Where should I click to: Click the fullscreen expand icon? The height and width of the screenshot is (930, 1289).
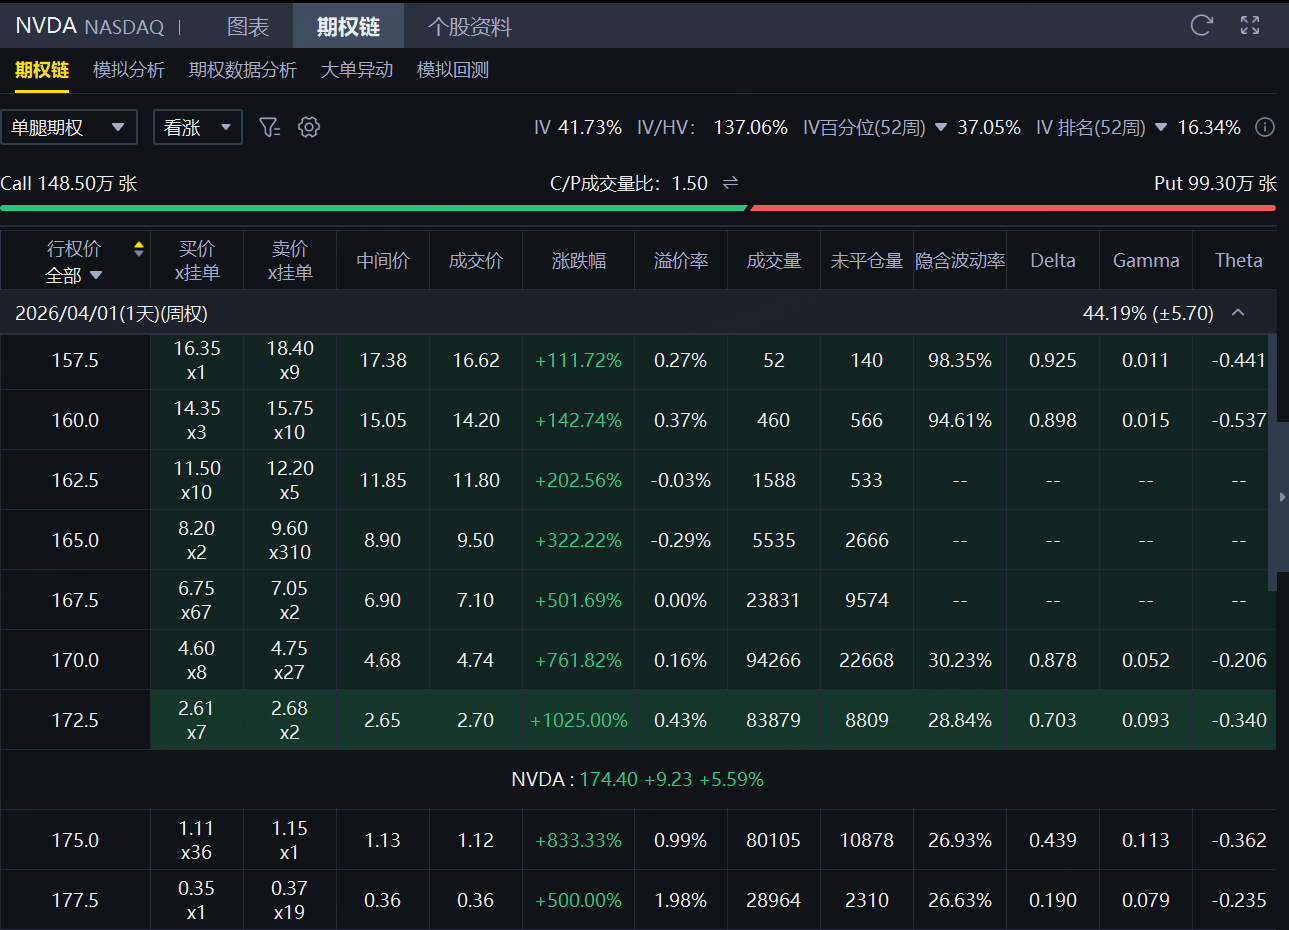tap(1250, 25)
